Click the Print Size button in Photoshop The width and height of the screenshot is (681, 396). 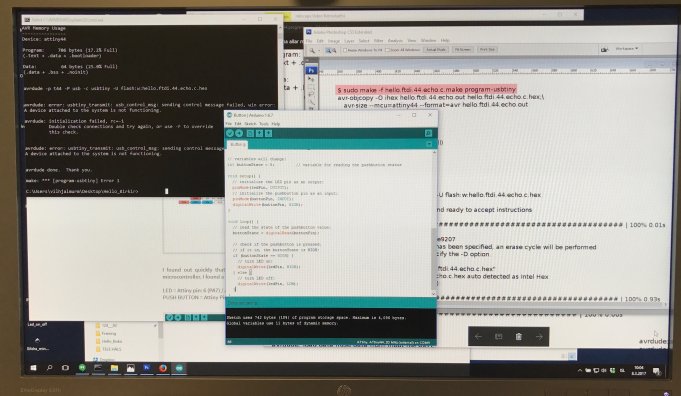[x=487, y=50]
